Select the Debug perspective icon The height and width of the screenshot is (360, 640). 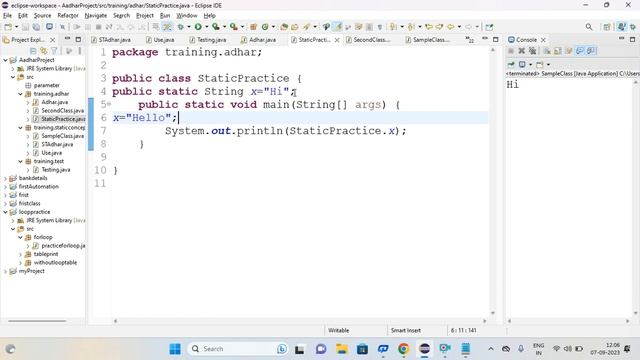tap(633, 27)
